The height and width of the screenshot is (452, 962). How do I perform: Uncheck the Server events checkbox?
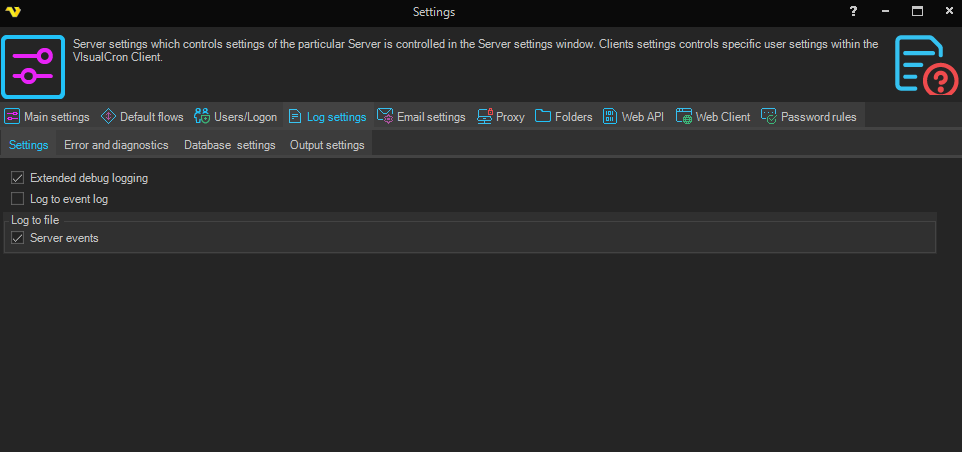click(18, 238)
